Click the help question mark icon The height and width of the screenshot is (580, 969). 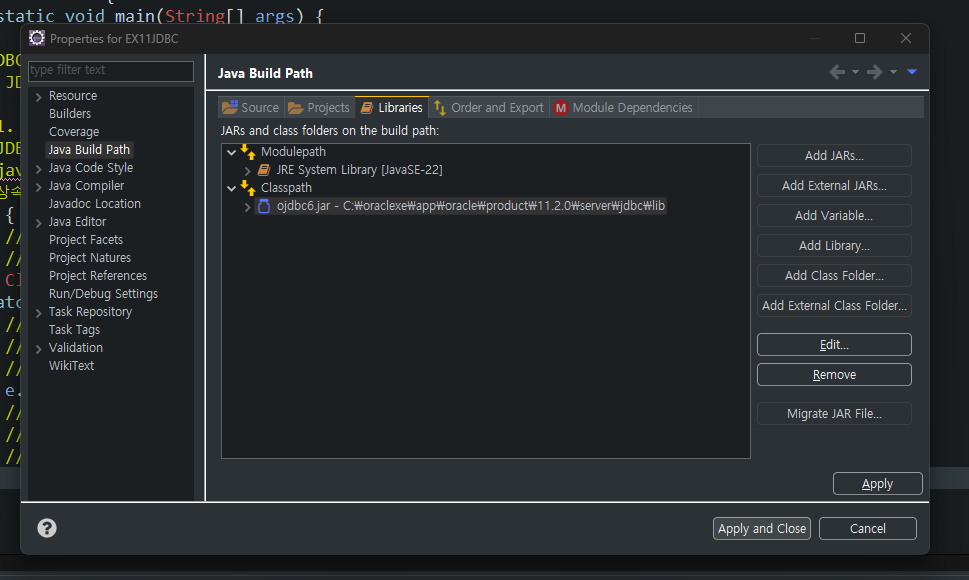tap(47, 528)
